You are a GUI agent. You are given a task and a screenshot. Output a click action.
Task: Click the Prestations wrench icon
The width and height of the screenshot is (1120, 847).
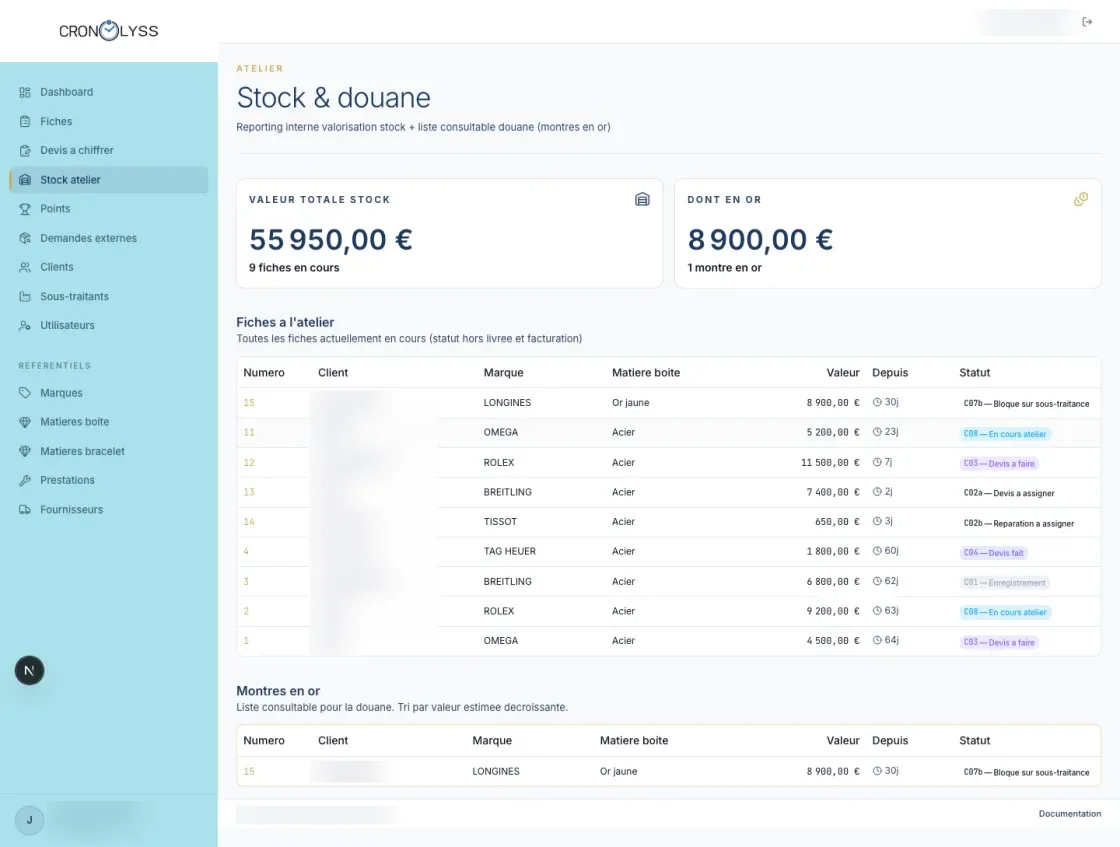(25, 480)
